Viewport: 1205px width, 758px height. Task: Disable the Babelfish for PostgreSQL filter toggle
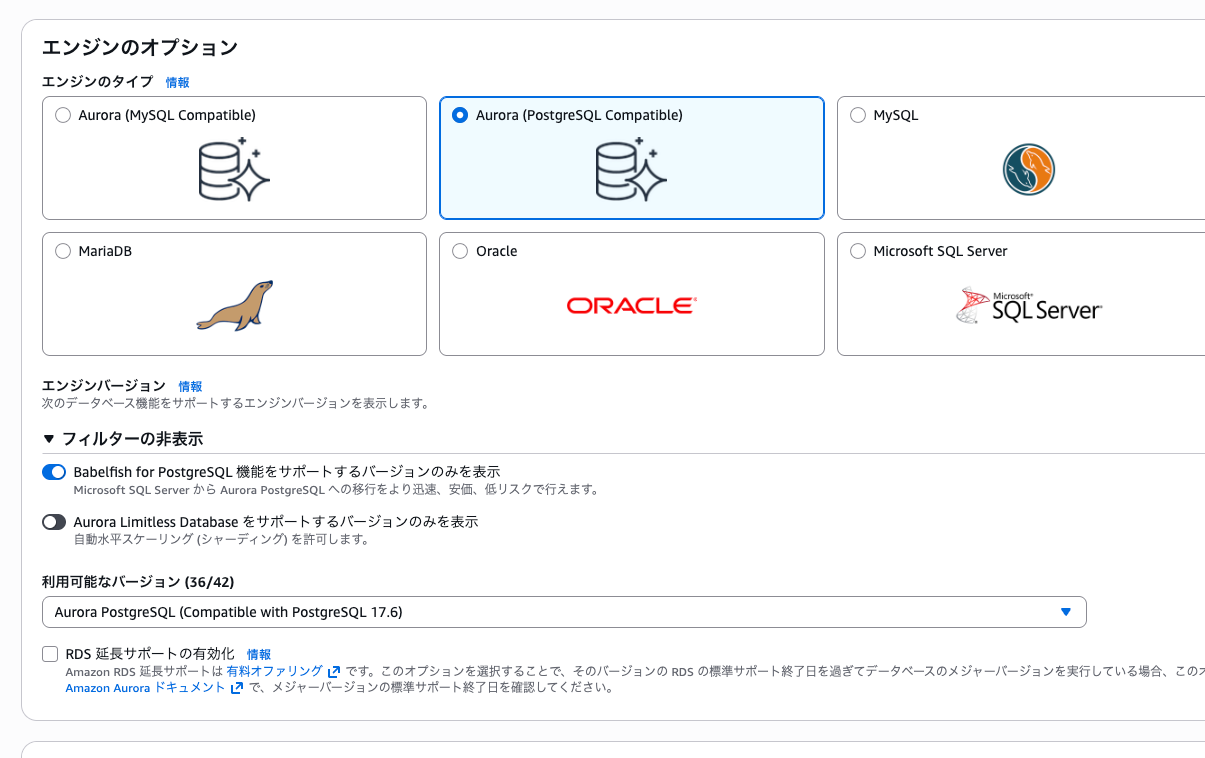click(x=54, y=471)
